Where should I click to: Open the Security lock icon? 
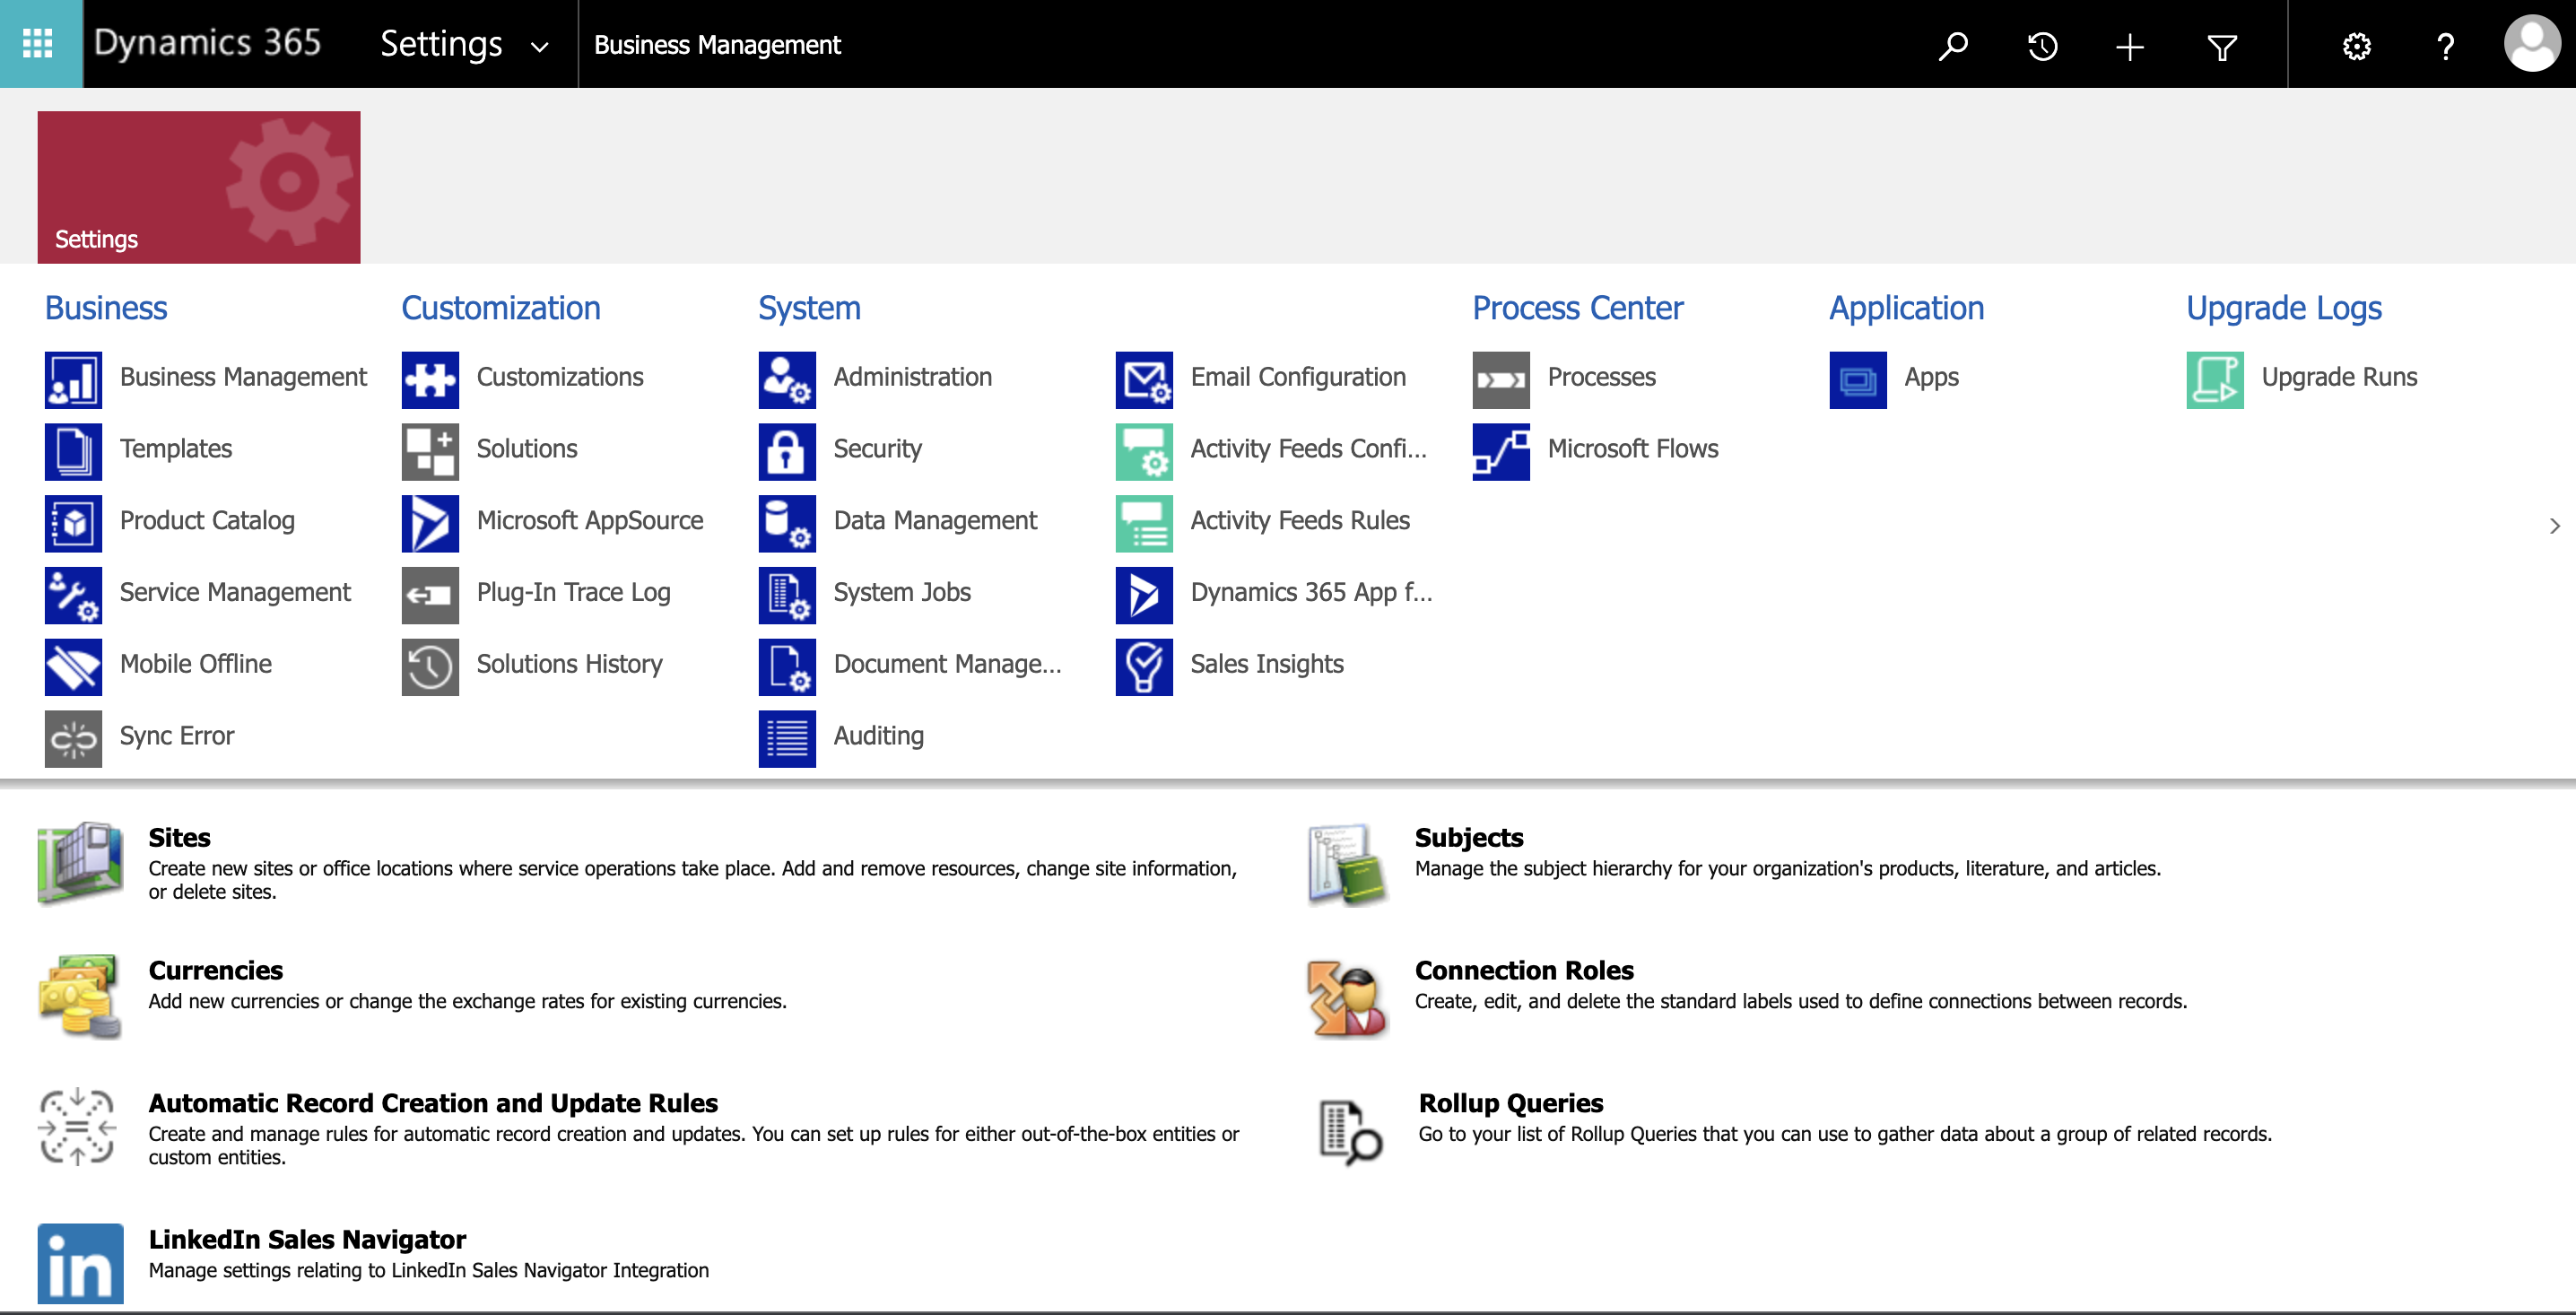[x=787, y=451]
